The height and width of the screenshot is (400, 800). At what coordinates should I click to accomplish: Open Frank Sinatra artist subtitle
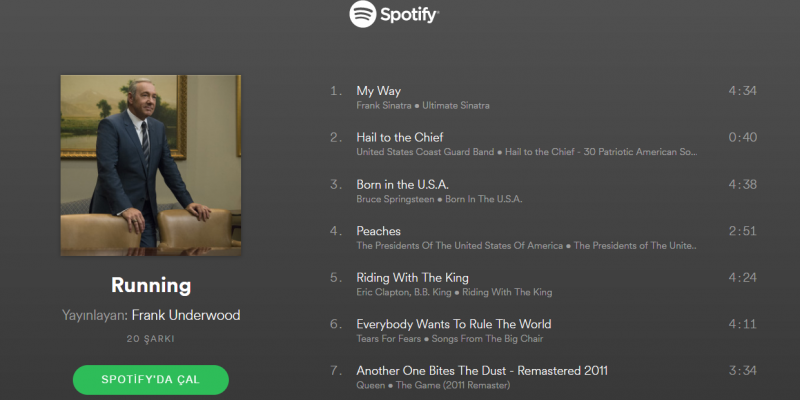[x=384, y=106]
